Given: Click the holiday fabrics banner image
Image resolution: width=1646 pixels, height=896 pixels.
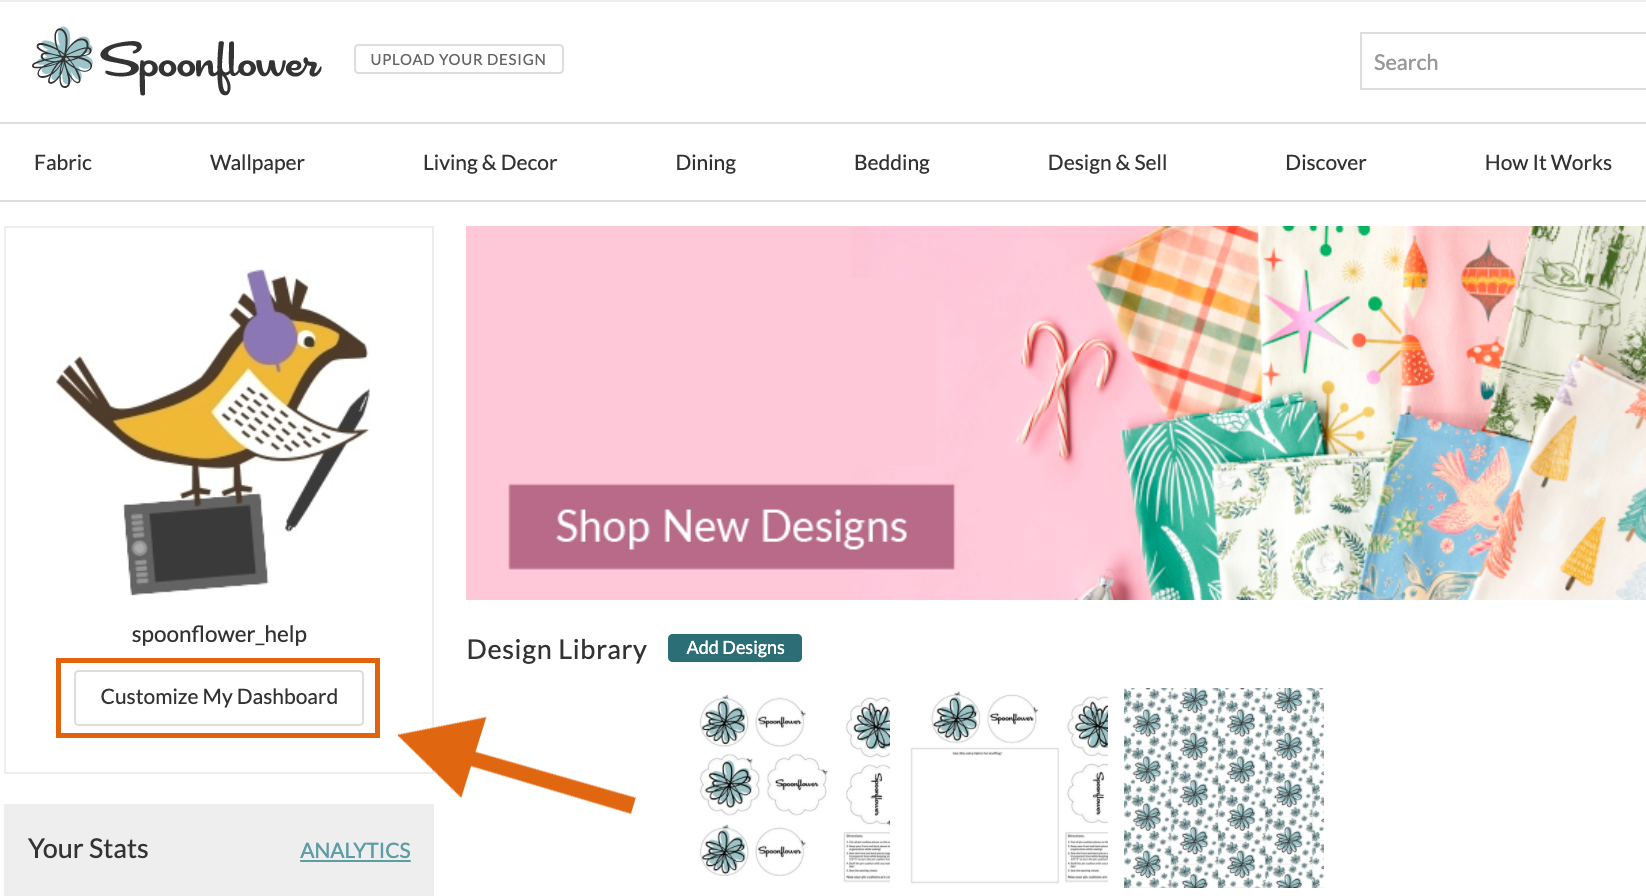Looking at the screenshot, I should point(1056,413).
